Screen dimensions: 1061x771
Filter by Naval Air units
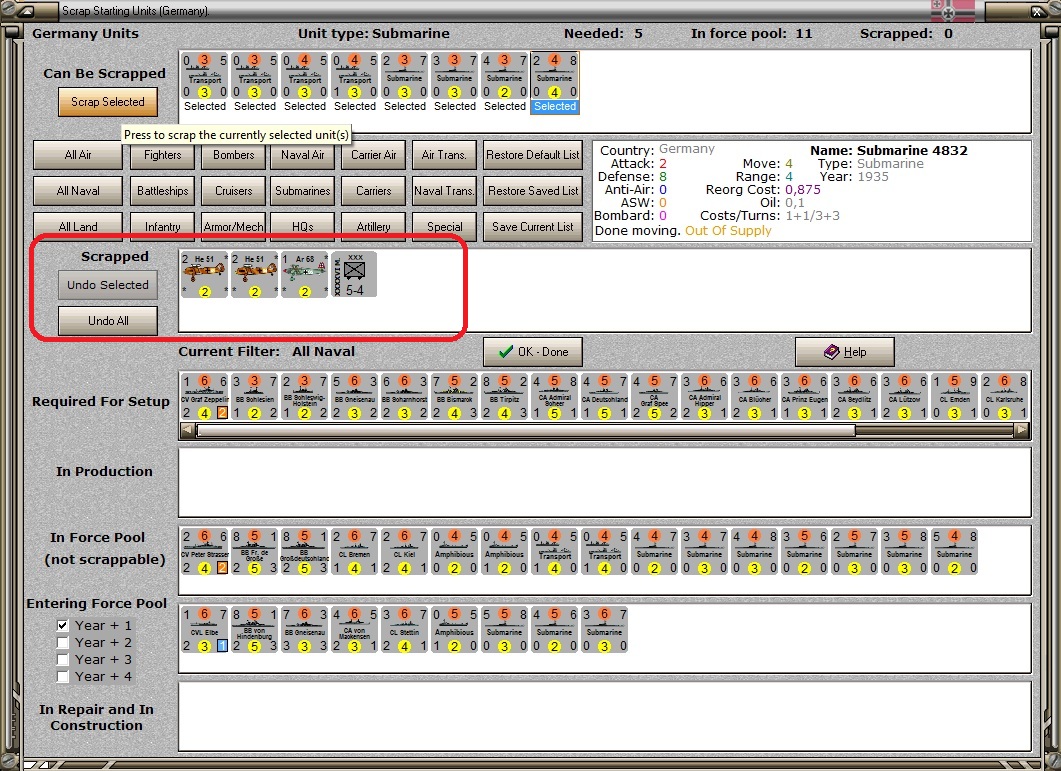[302, 155]
